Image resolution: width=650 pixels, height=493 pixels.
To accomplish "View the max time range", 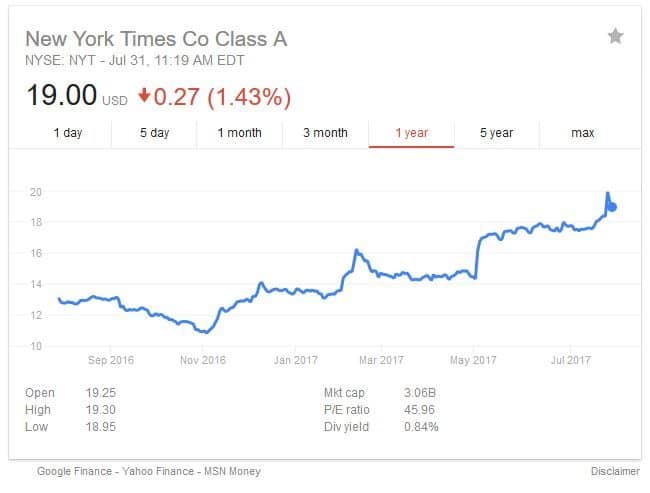I will click(583, 133).
